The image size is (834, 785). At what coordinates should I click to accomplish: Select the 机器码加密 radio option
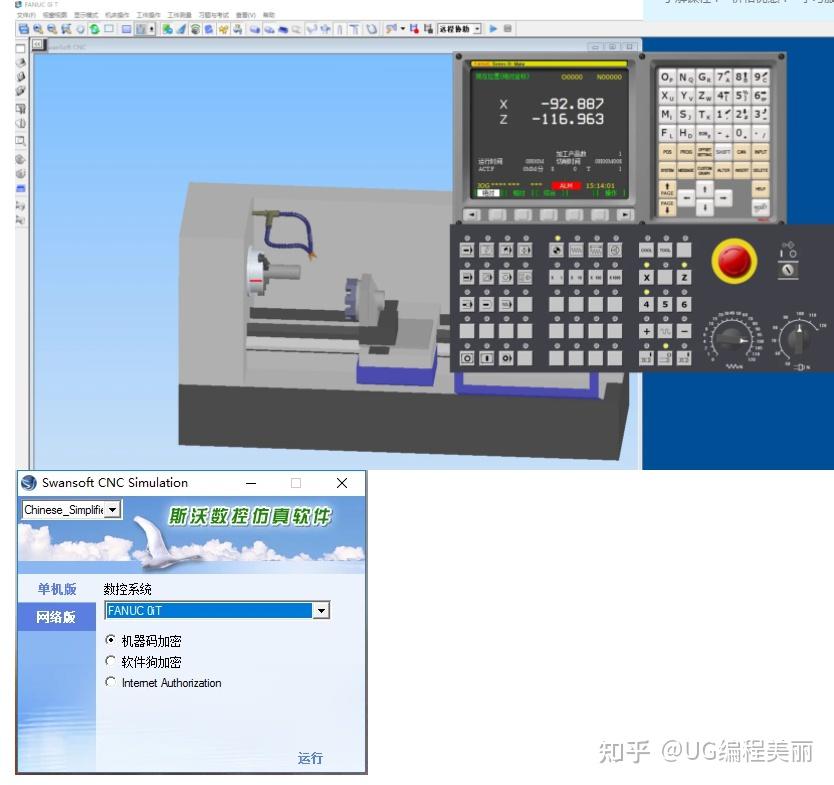(110, 640)
